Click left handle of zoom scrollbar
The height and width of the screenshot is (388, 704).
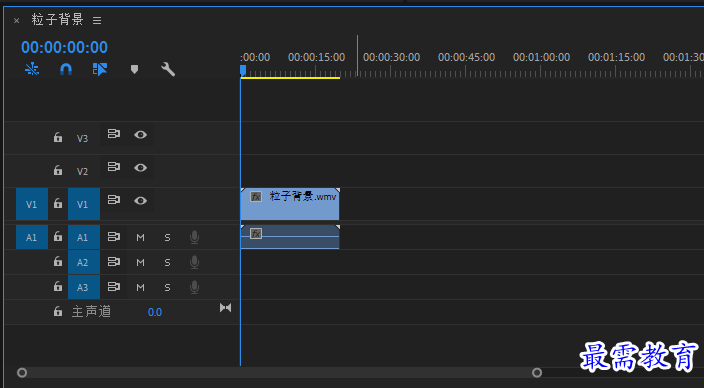point(22,373)
